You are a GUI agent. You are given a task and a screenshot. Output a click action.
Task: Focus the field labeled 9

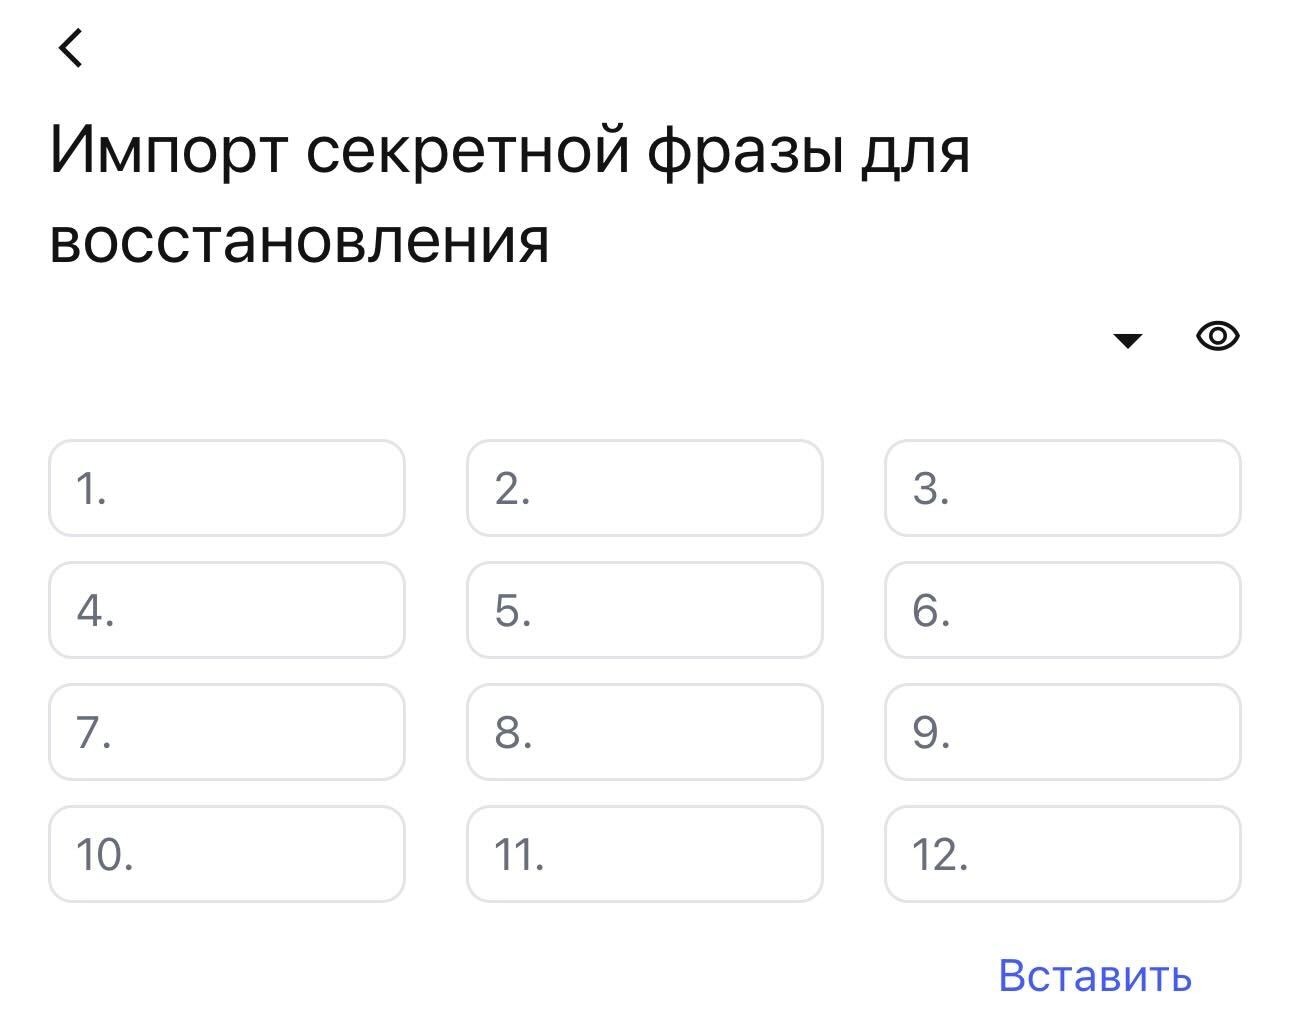coord(1063,732)
